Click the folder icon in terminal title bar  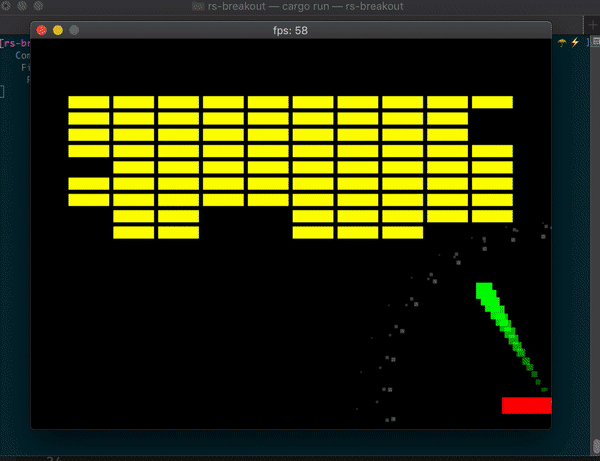coord(198,6)
